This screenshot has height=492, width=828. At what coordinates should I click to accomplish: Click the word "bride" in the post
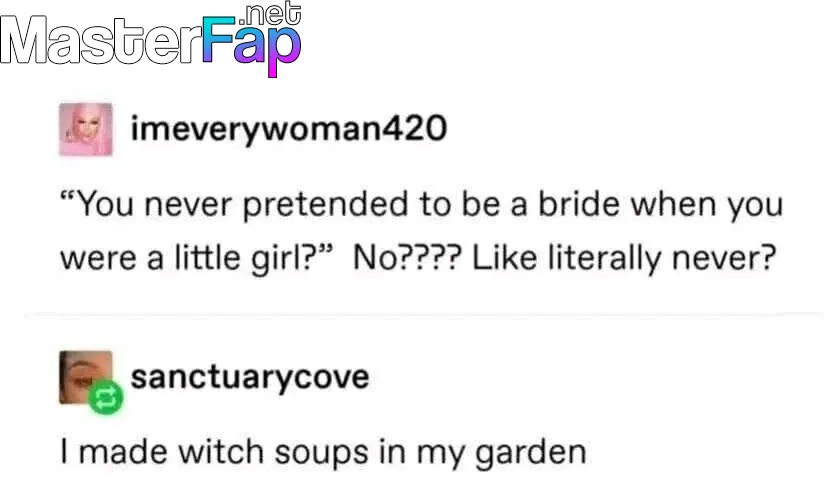point(578,203)
